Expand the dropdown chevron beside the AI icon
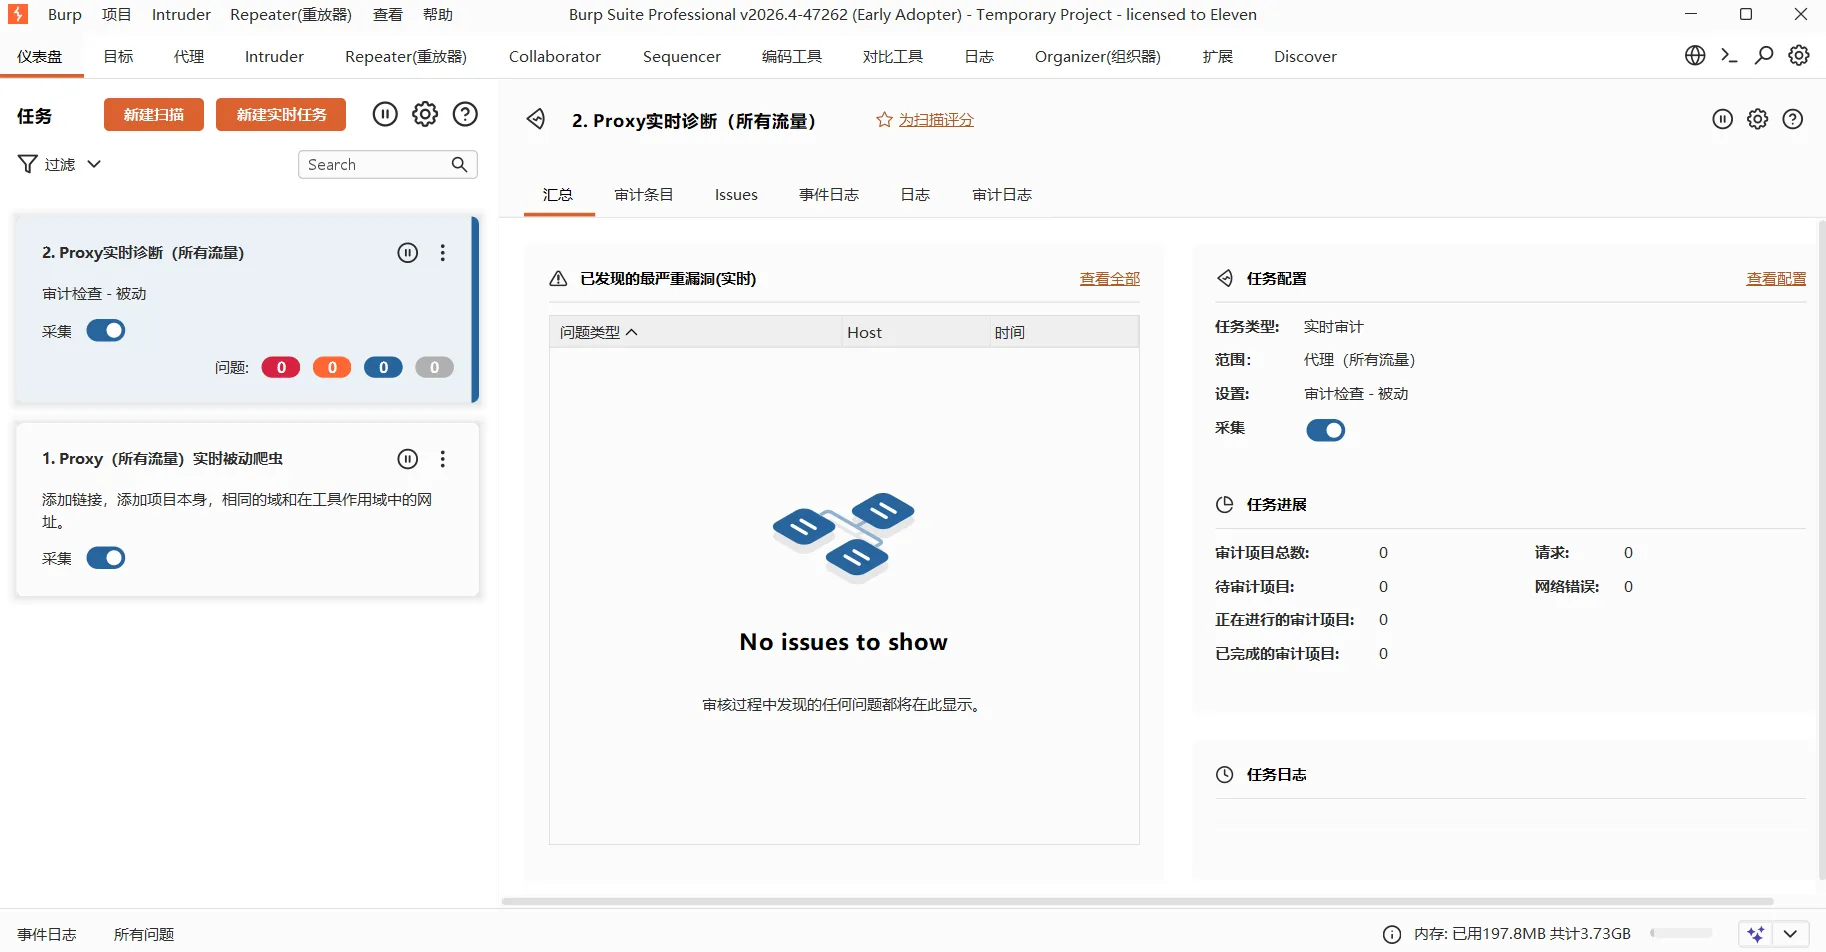This screenshot has width=1826, height=952. pos(1790,934)
